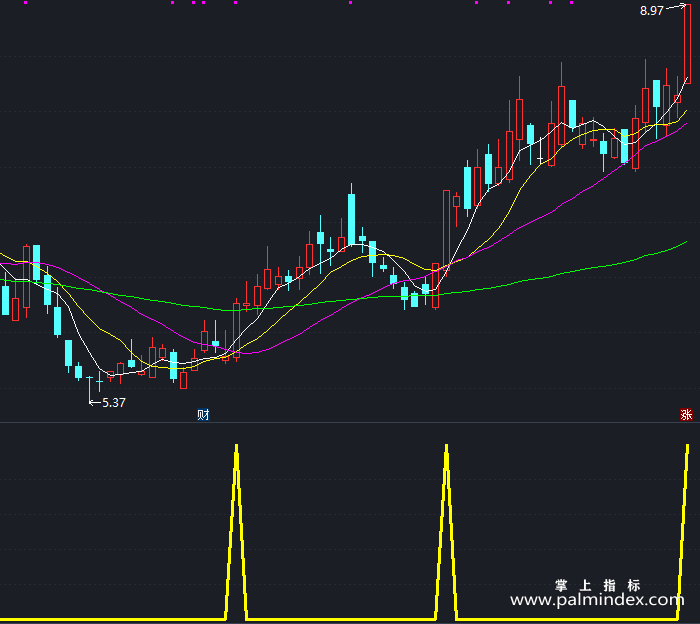700x624 pixels.
Task: Click the tall red candlestick reaching 8.97
Action: coord(687,44)
